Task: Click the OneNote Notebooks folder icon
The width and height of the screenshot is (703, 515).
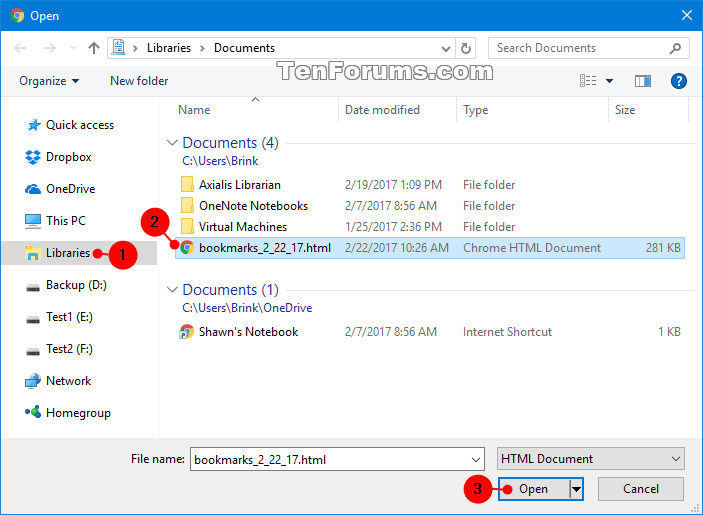Action: [187, 205]
